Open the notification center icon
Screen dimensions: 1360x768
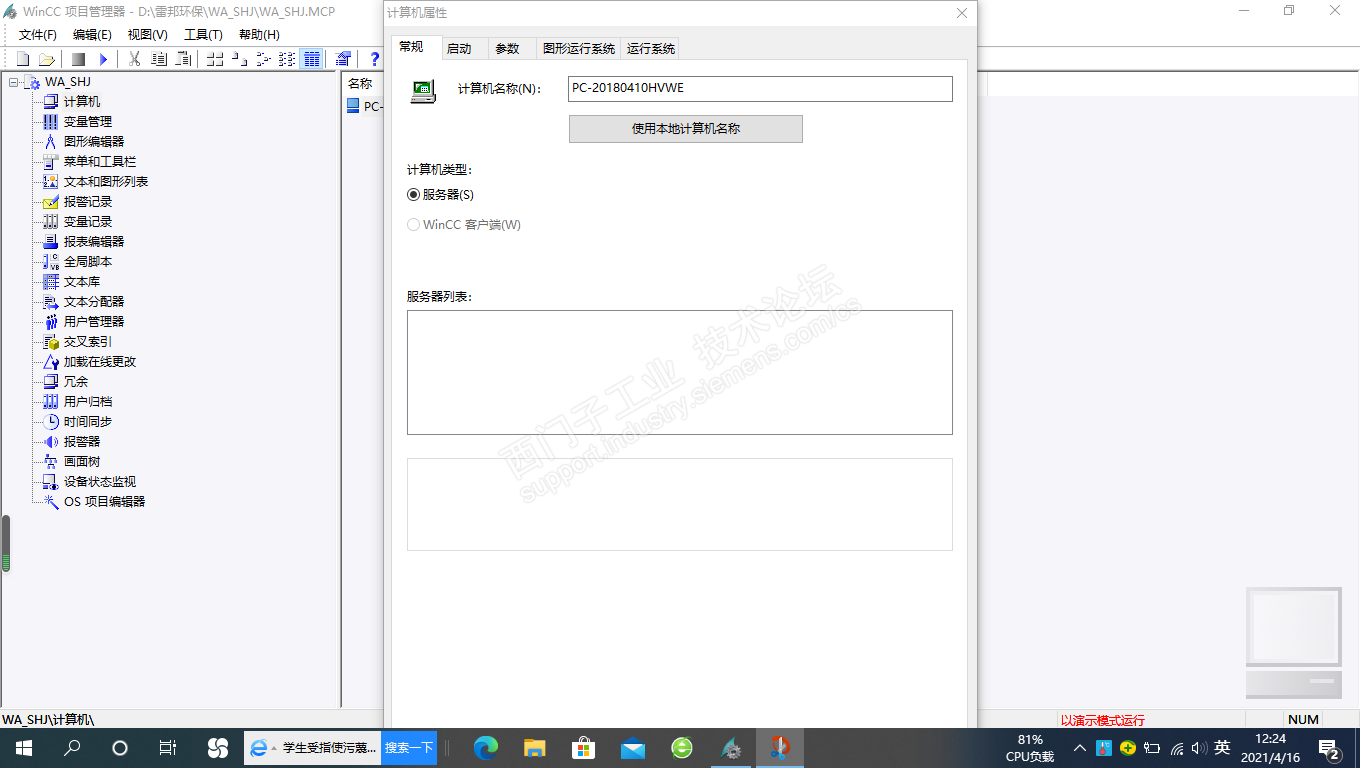tap(1330, 747)
